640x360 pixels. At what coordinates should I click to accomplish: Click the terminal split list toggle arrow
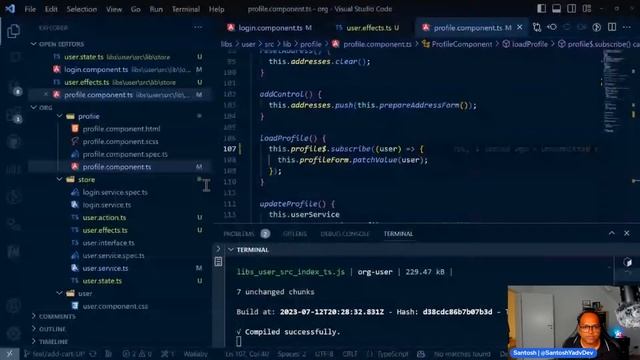[x=218, y=249]
